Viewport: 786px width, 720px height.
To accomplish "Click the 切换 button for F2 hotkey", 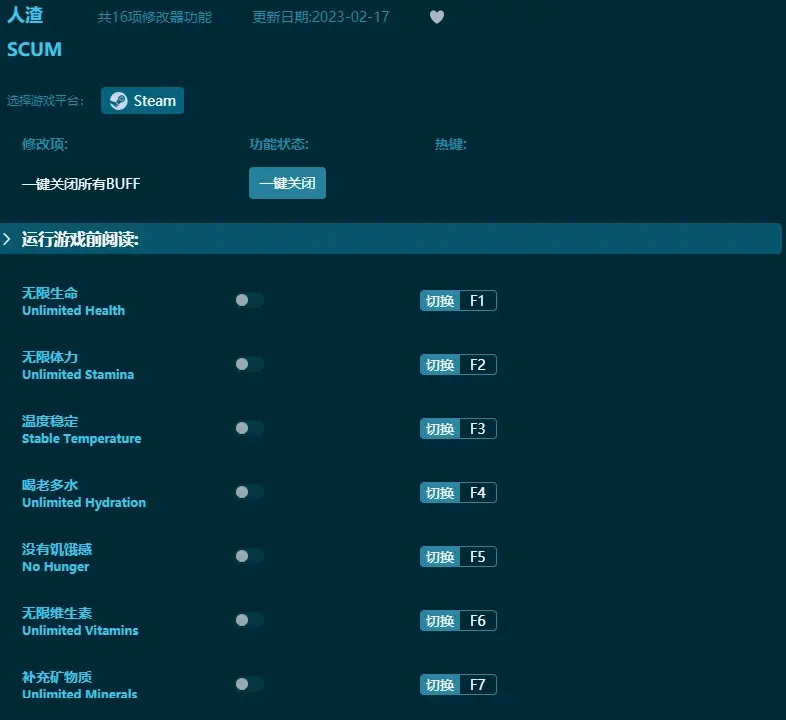I will [x=440, y=365].
